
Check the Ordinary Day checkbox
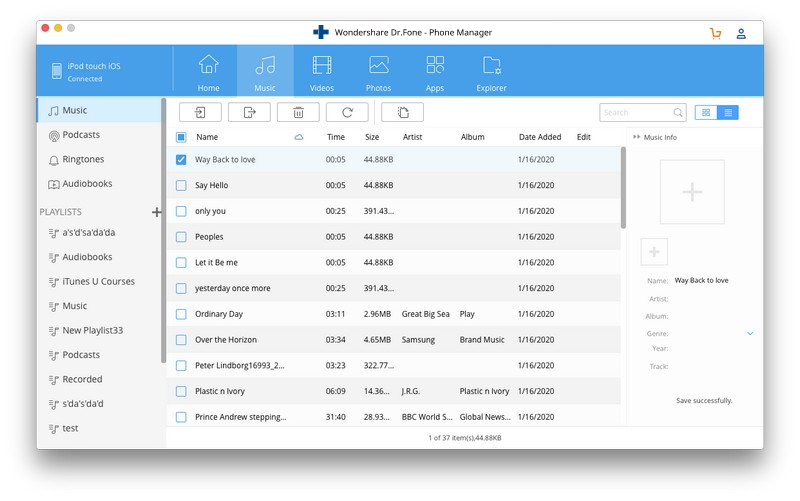[181, 314]
